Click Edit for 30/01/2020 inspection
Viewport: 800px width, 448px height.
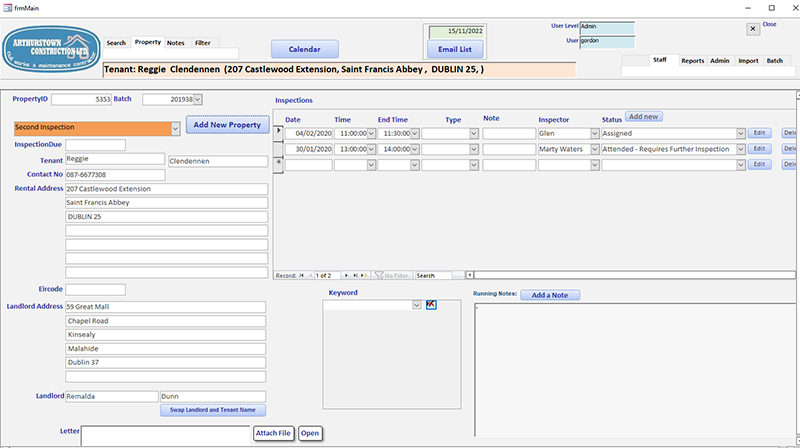tap(759, 149)
